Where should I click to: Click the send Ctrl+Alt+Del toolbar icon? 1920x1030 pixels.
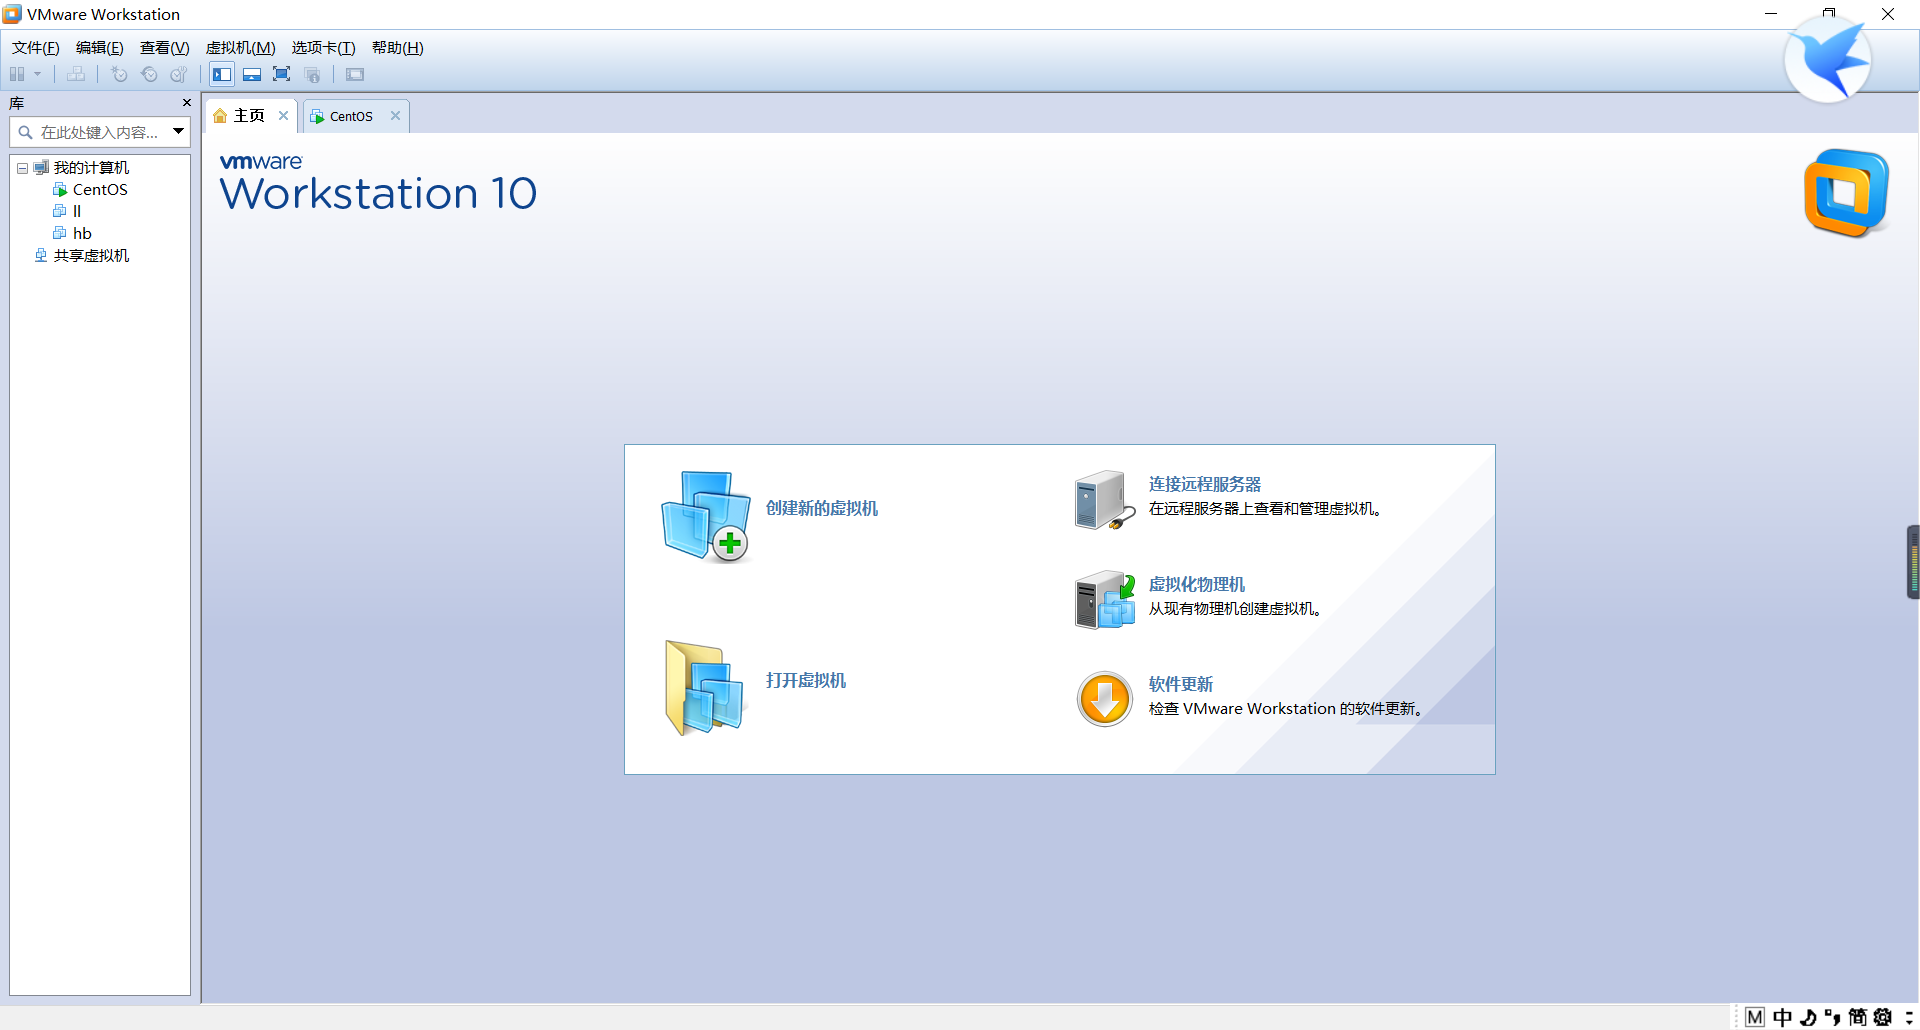coord(76,74)
